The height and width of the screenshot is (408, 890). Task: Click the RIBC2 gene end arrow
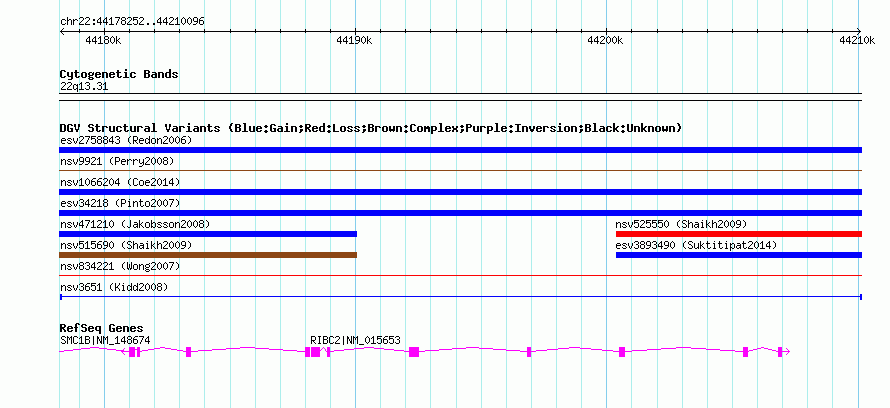click(787, 352)
